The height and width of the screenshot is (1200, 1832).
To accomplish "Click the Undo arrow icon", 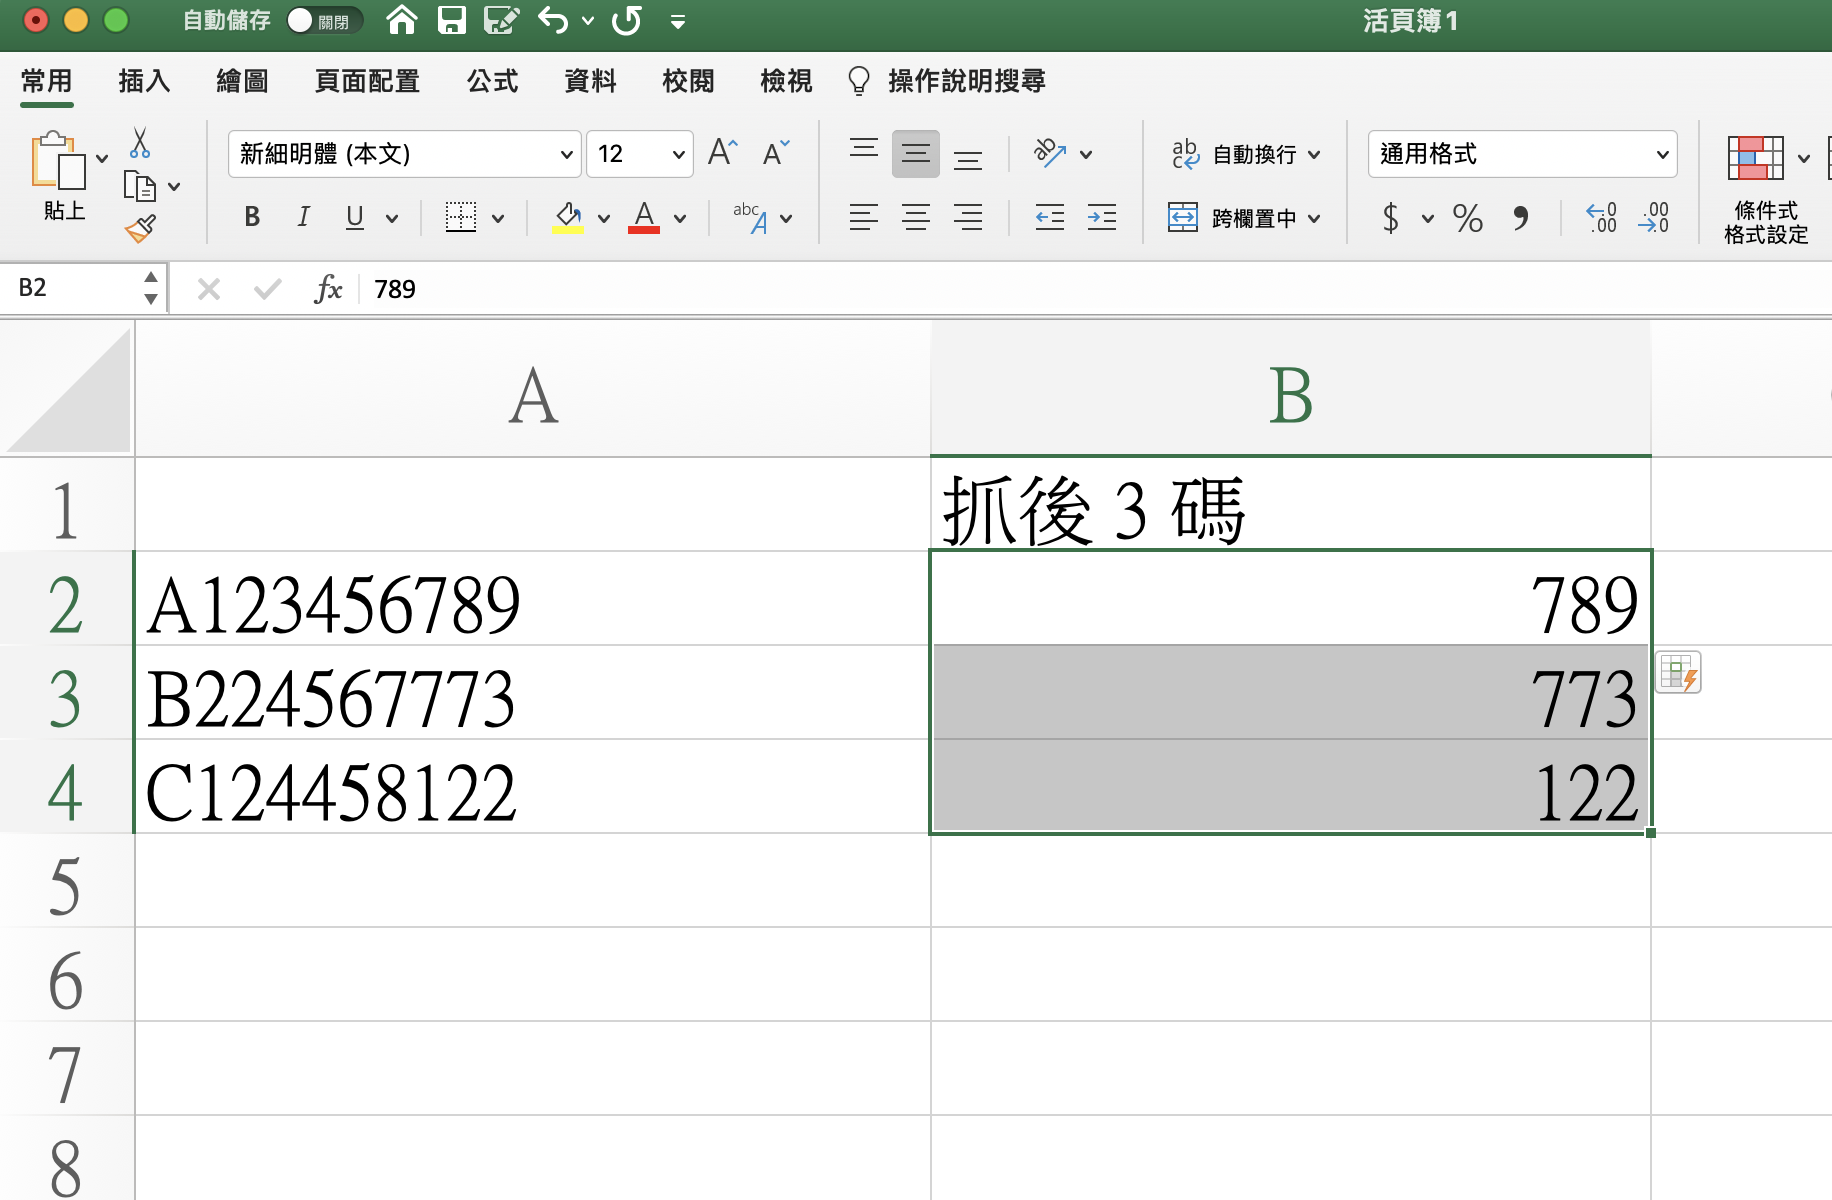I will tap(553, 20).
